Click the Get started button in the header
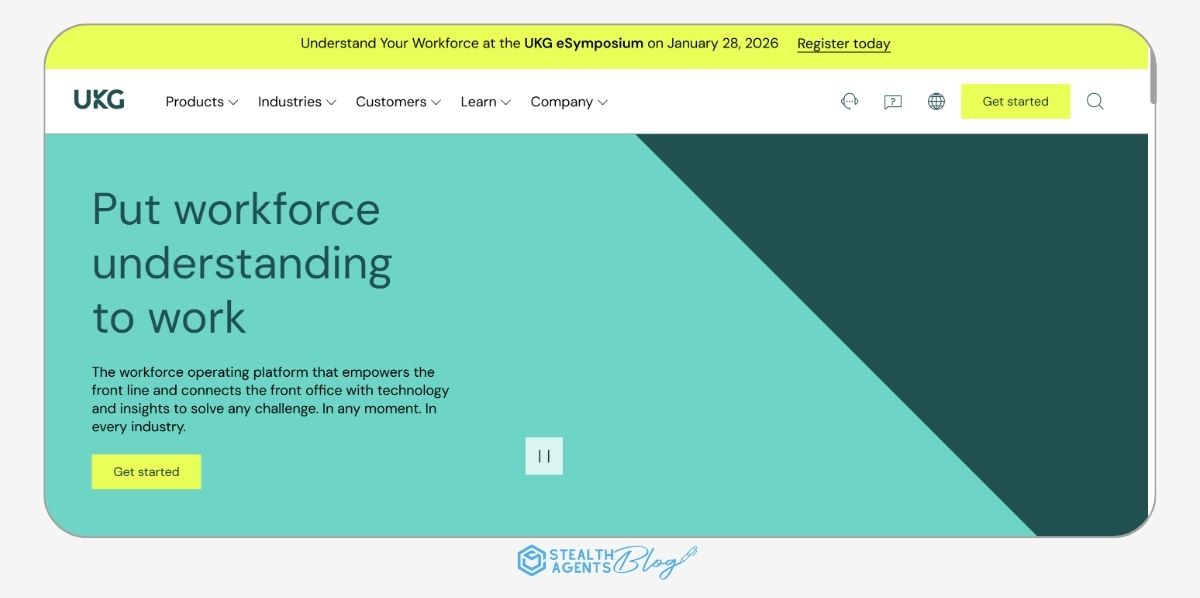The image size is (1200, 598). coord(1015,101)
